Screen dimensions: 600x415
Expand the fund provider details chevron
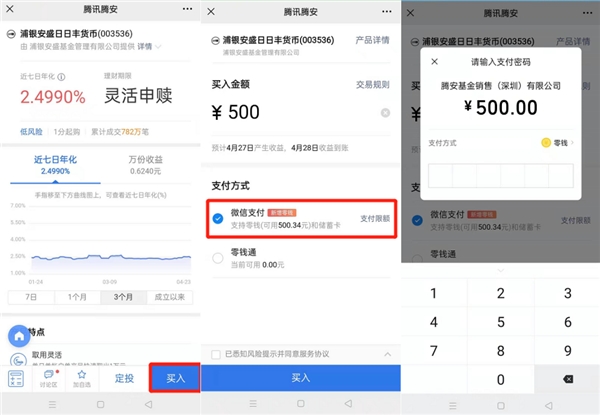click(158, 47)
